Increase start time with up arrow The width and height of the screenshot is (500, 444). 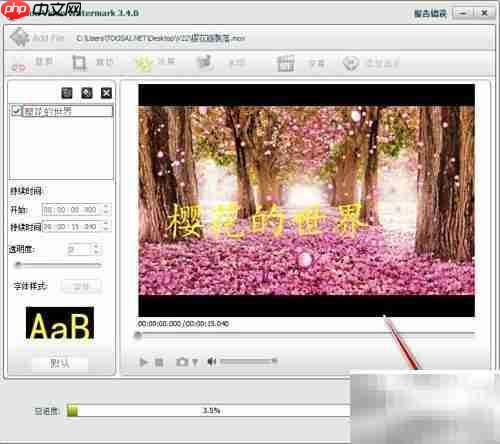coord(106,207)
